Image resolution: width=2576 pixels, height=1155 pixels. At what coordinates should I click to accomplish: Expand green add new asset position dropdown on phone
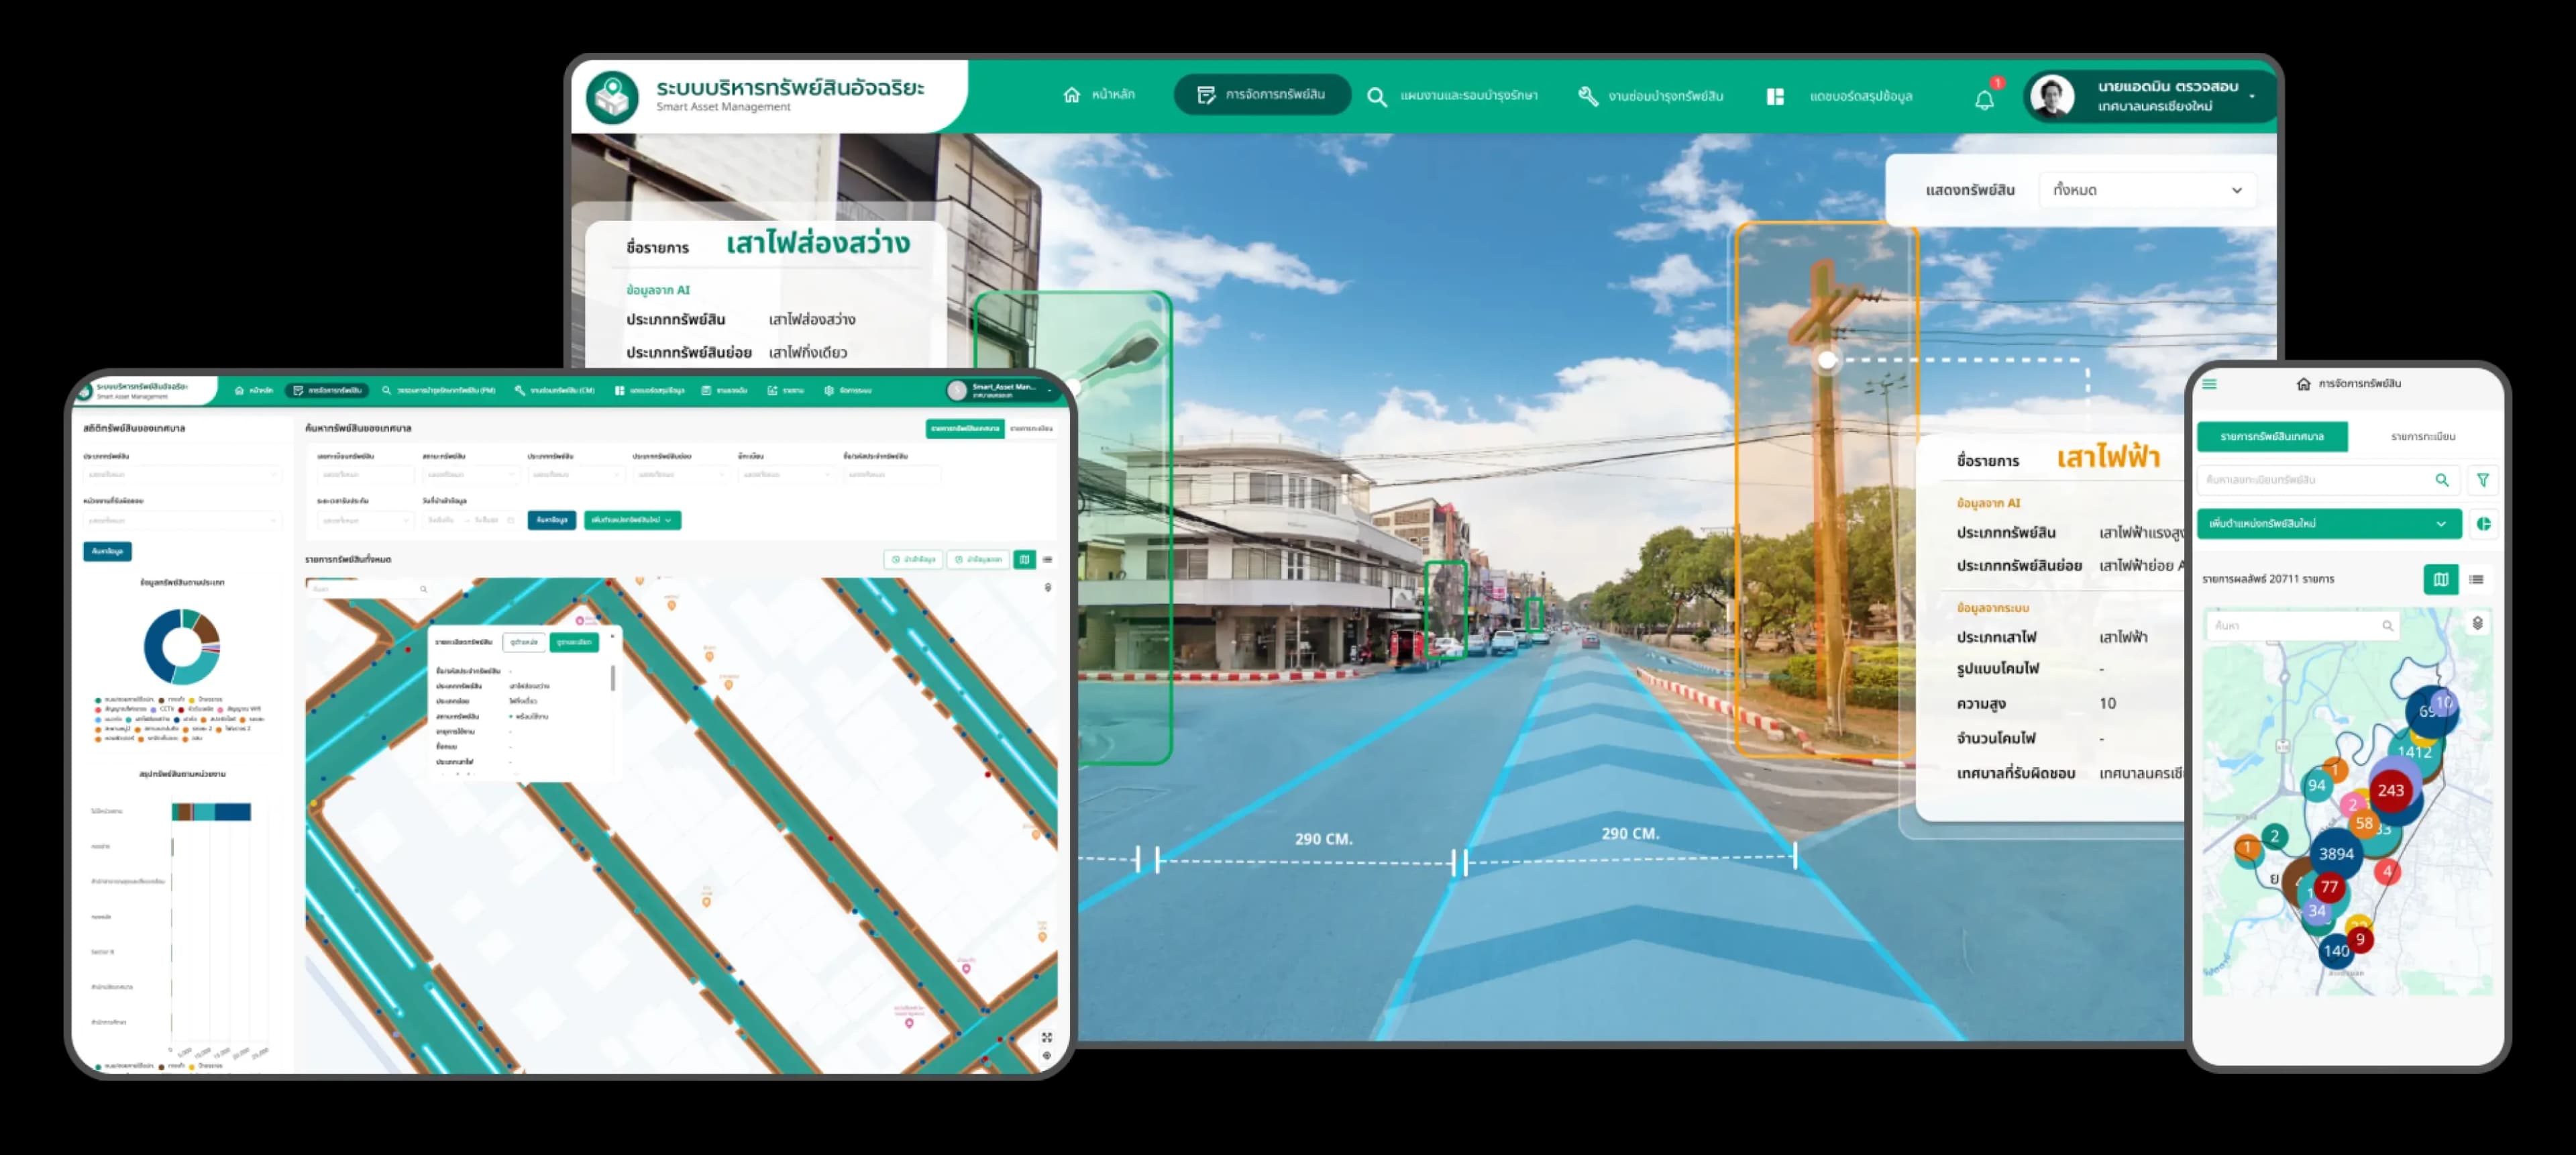tap(2328, 524)
